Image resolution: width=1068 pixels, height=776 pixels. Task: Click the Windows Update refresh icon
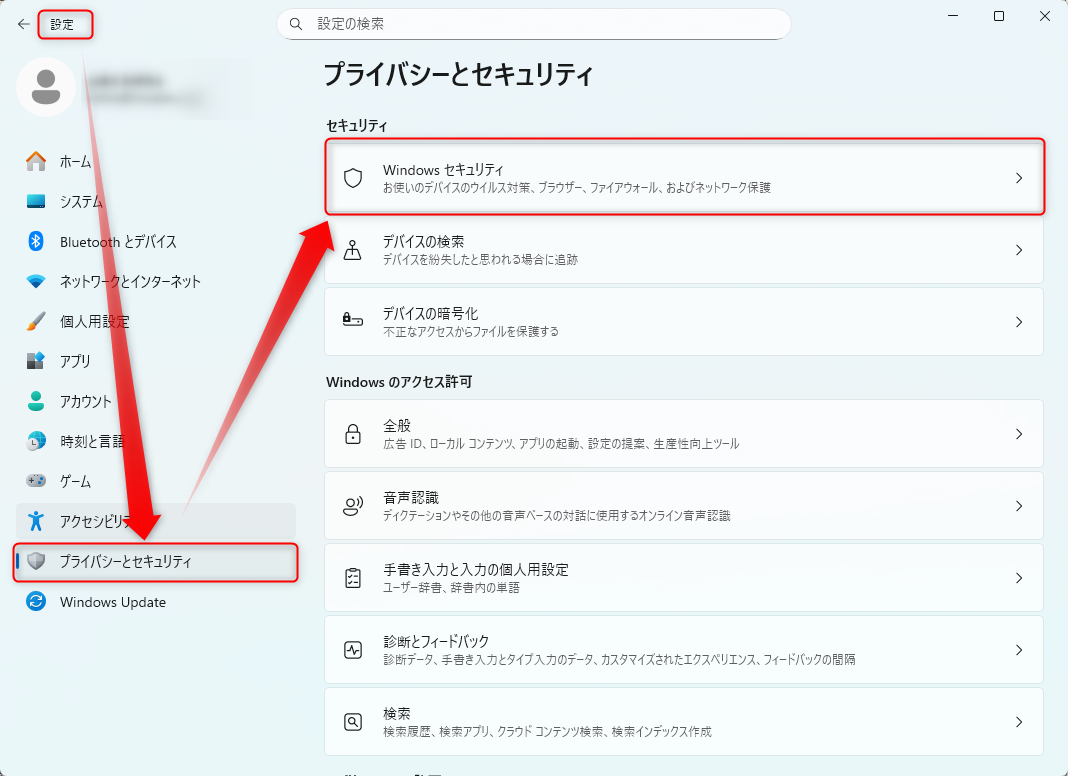click(36, 602)
